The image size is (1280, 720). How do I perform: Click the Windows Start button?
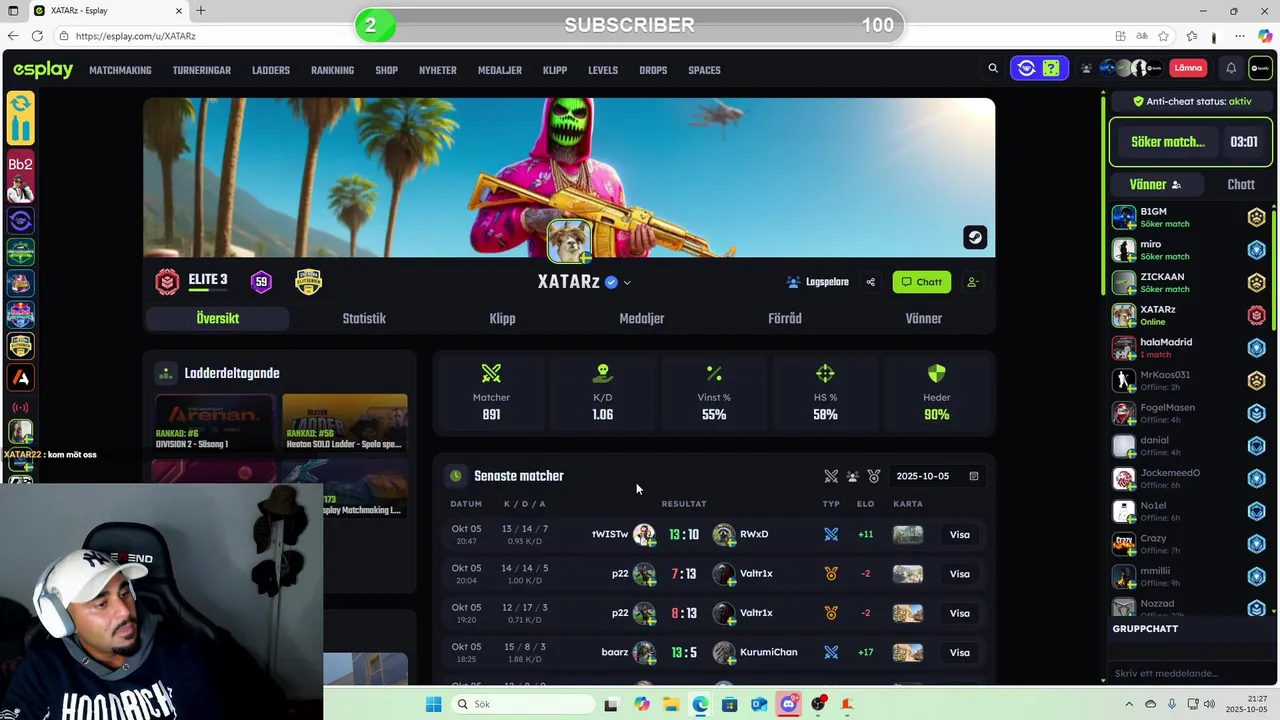point(433,704)
